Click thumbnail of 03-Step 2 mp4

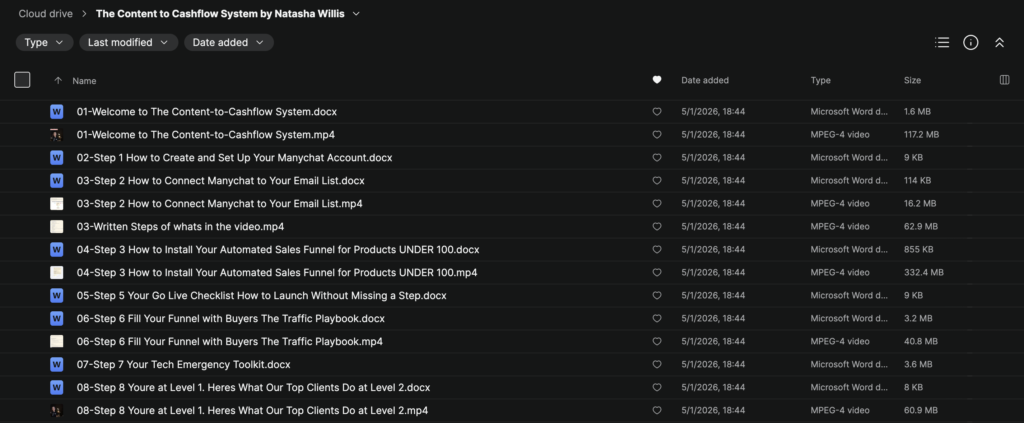coord(57,204)
